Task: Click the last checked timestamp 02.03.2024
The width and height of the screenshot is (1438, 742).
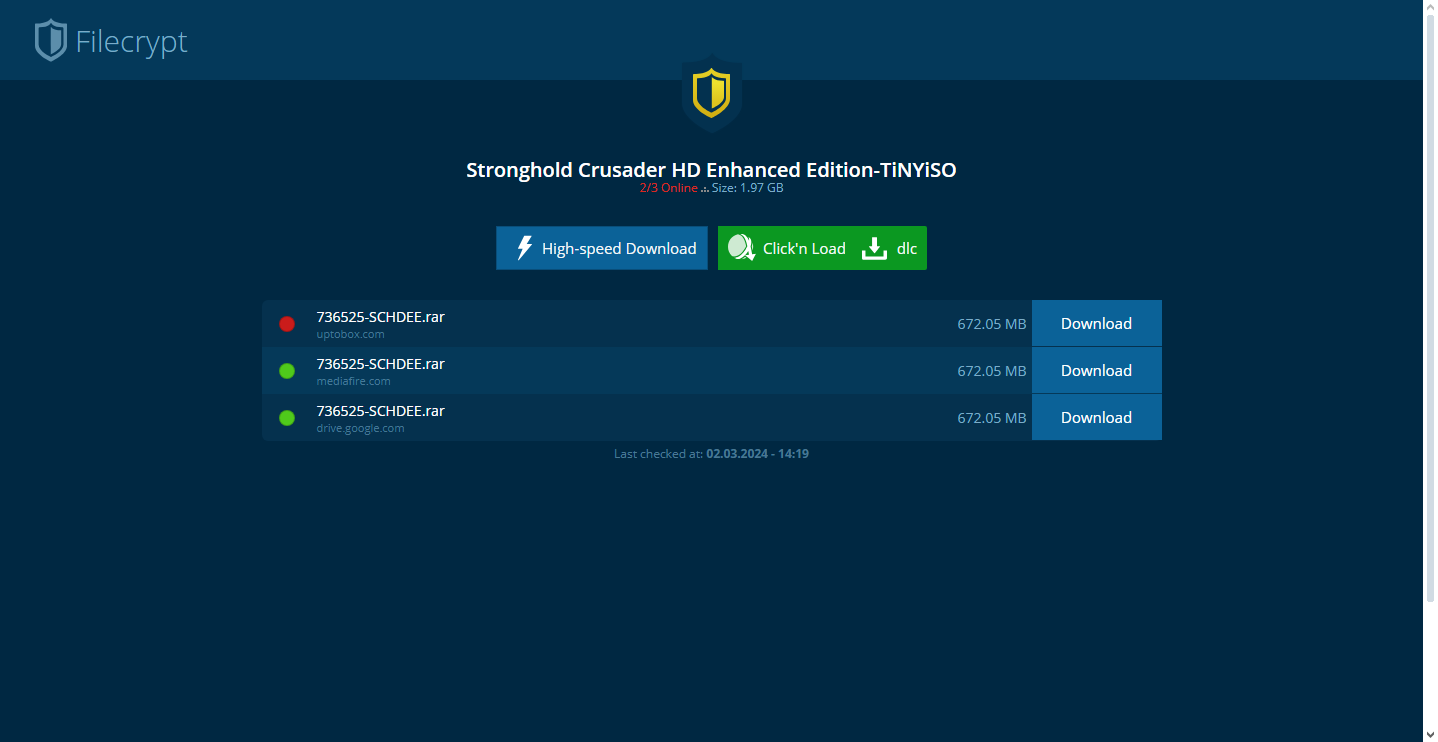Action: [738, 453]
